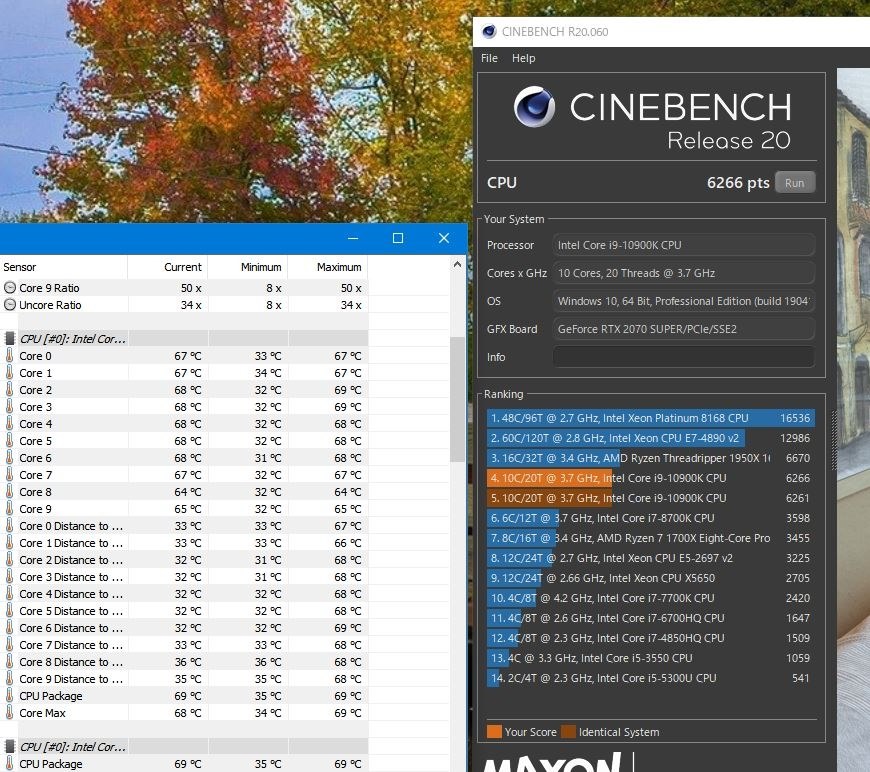Click Core 5 Distance to thermometer icon
Image resolution: width=870 pixels, height=772 pixels.
(x=9, y=610)
